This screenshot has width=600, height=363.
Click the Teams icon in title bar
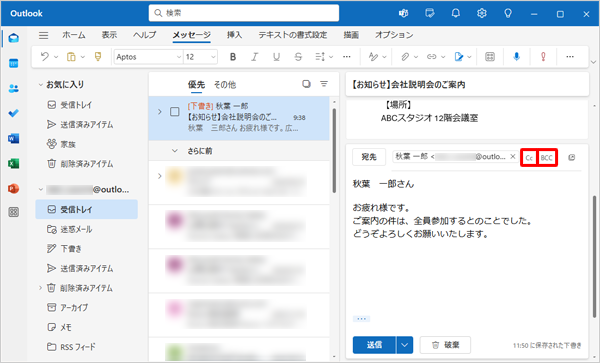pos(403,13)
